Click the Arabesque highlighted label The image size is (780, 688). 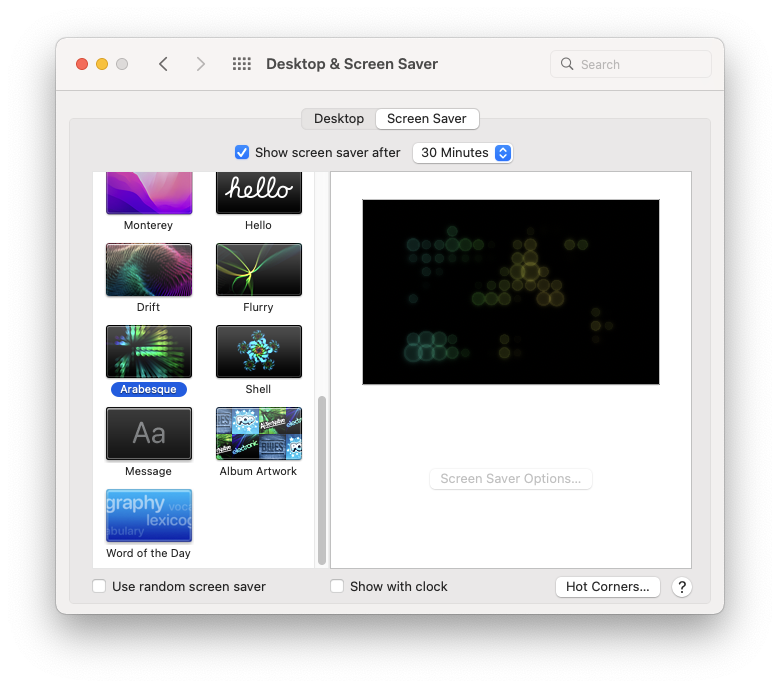(148, 389)
